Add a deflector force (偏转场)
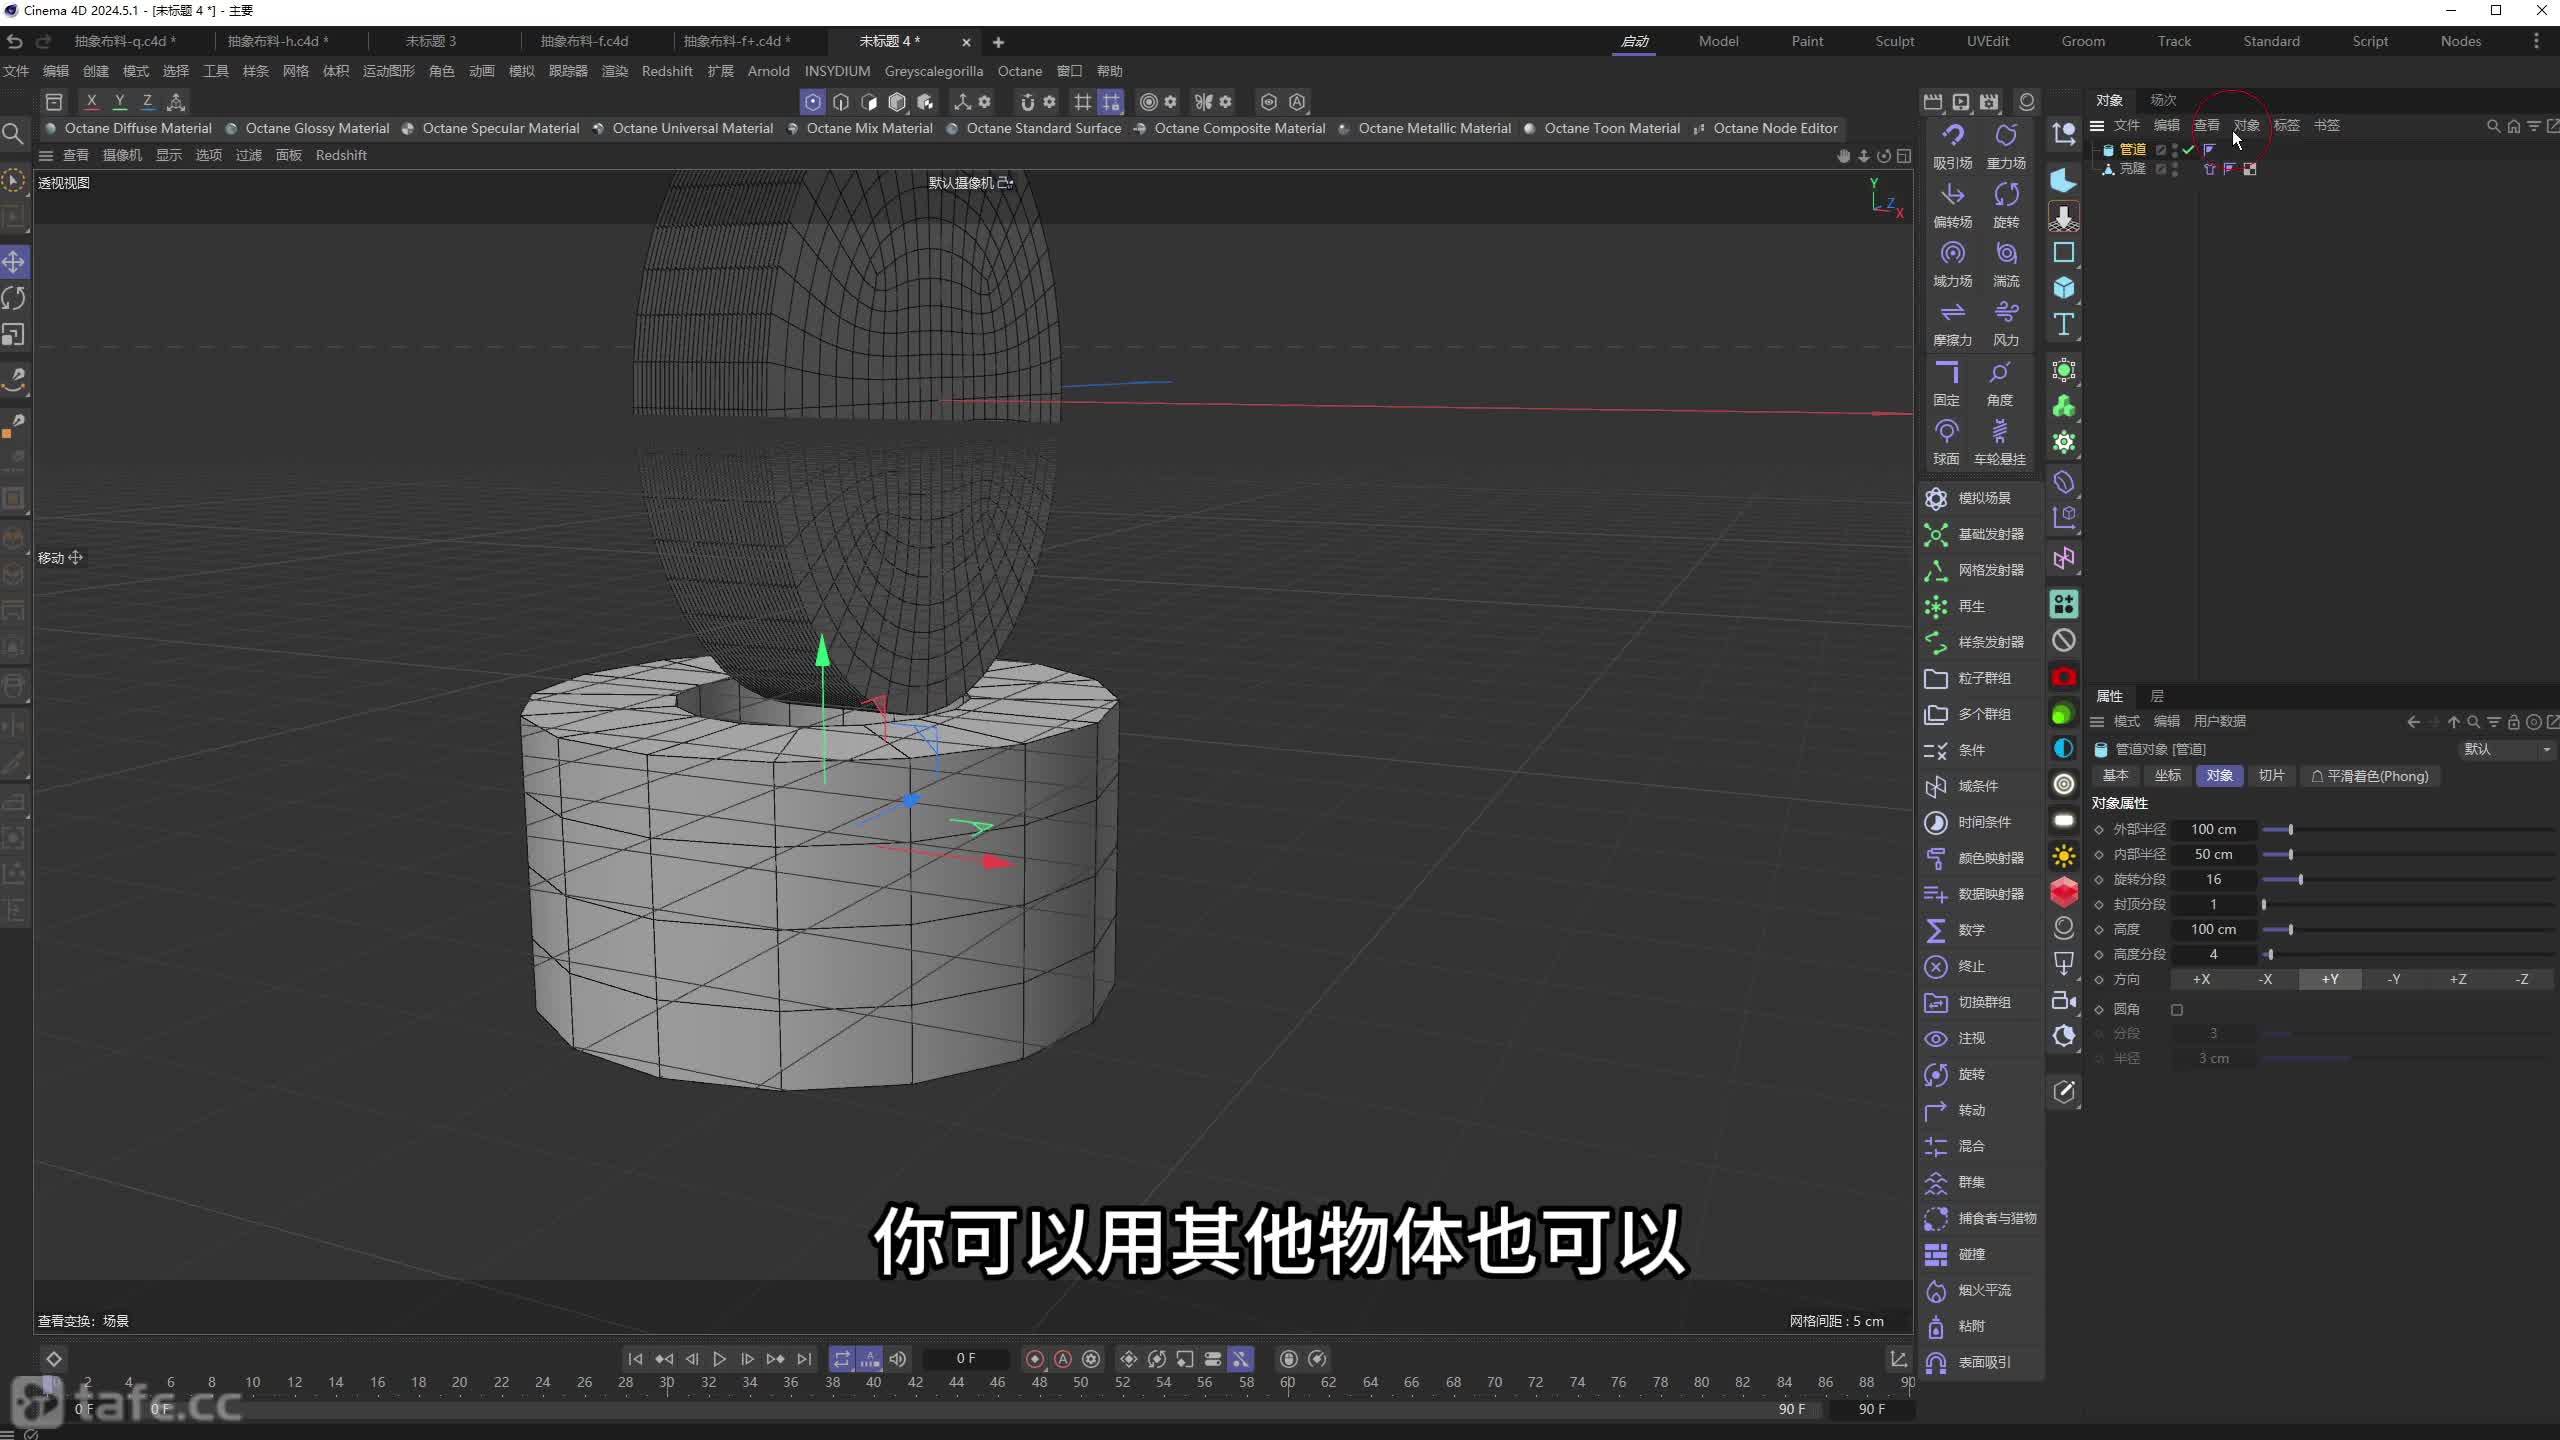The image size is (2560, 1440). pyautogui.click(x=1952, y=205)
